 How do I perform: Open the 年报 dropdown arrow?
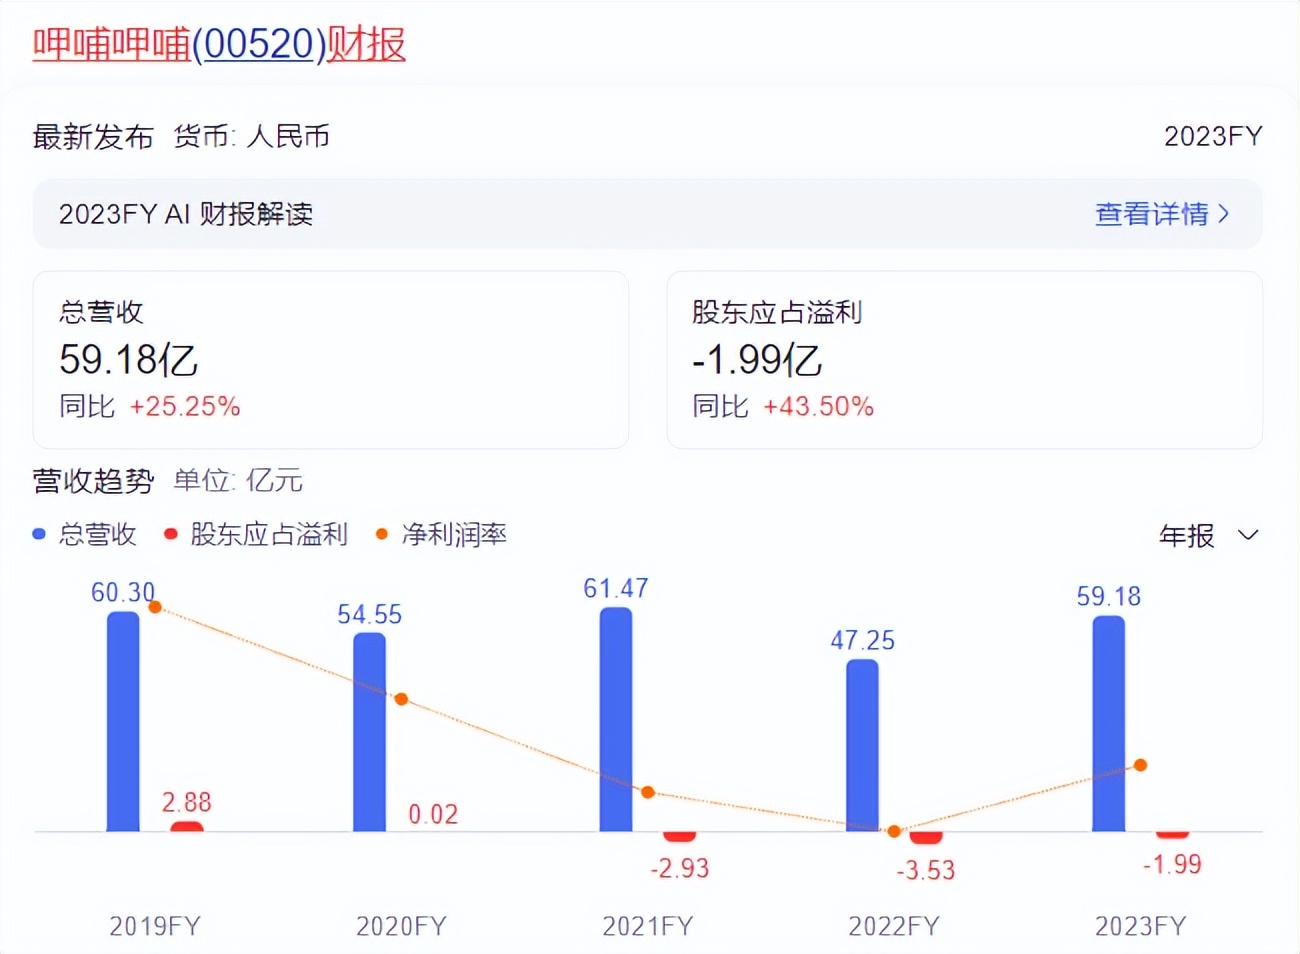pos(1247,535)
